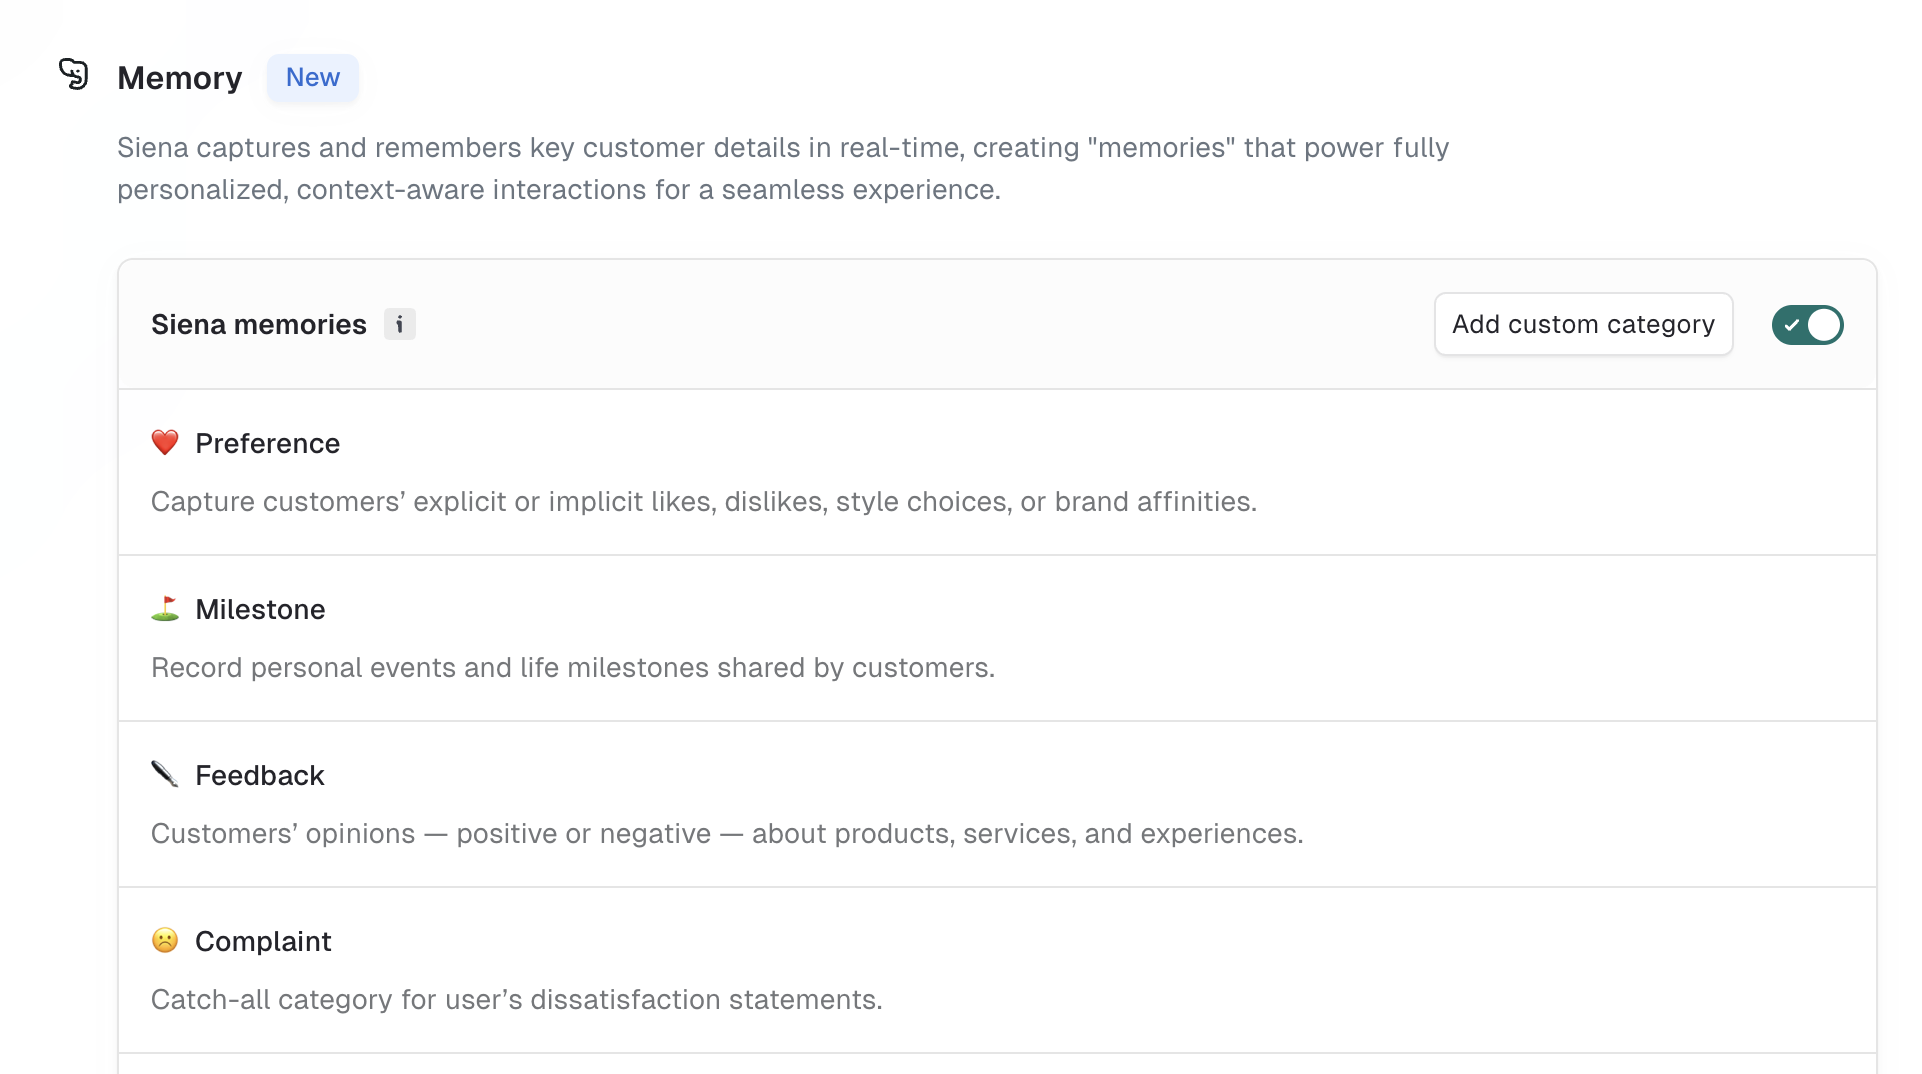This screenshot has height=1074, width=1922.
Task: Select the Milestone description about life events
Action: [573, 667]
